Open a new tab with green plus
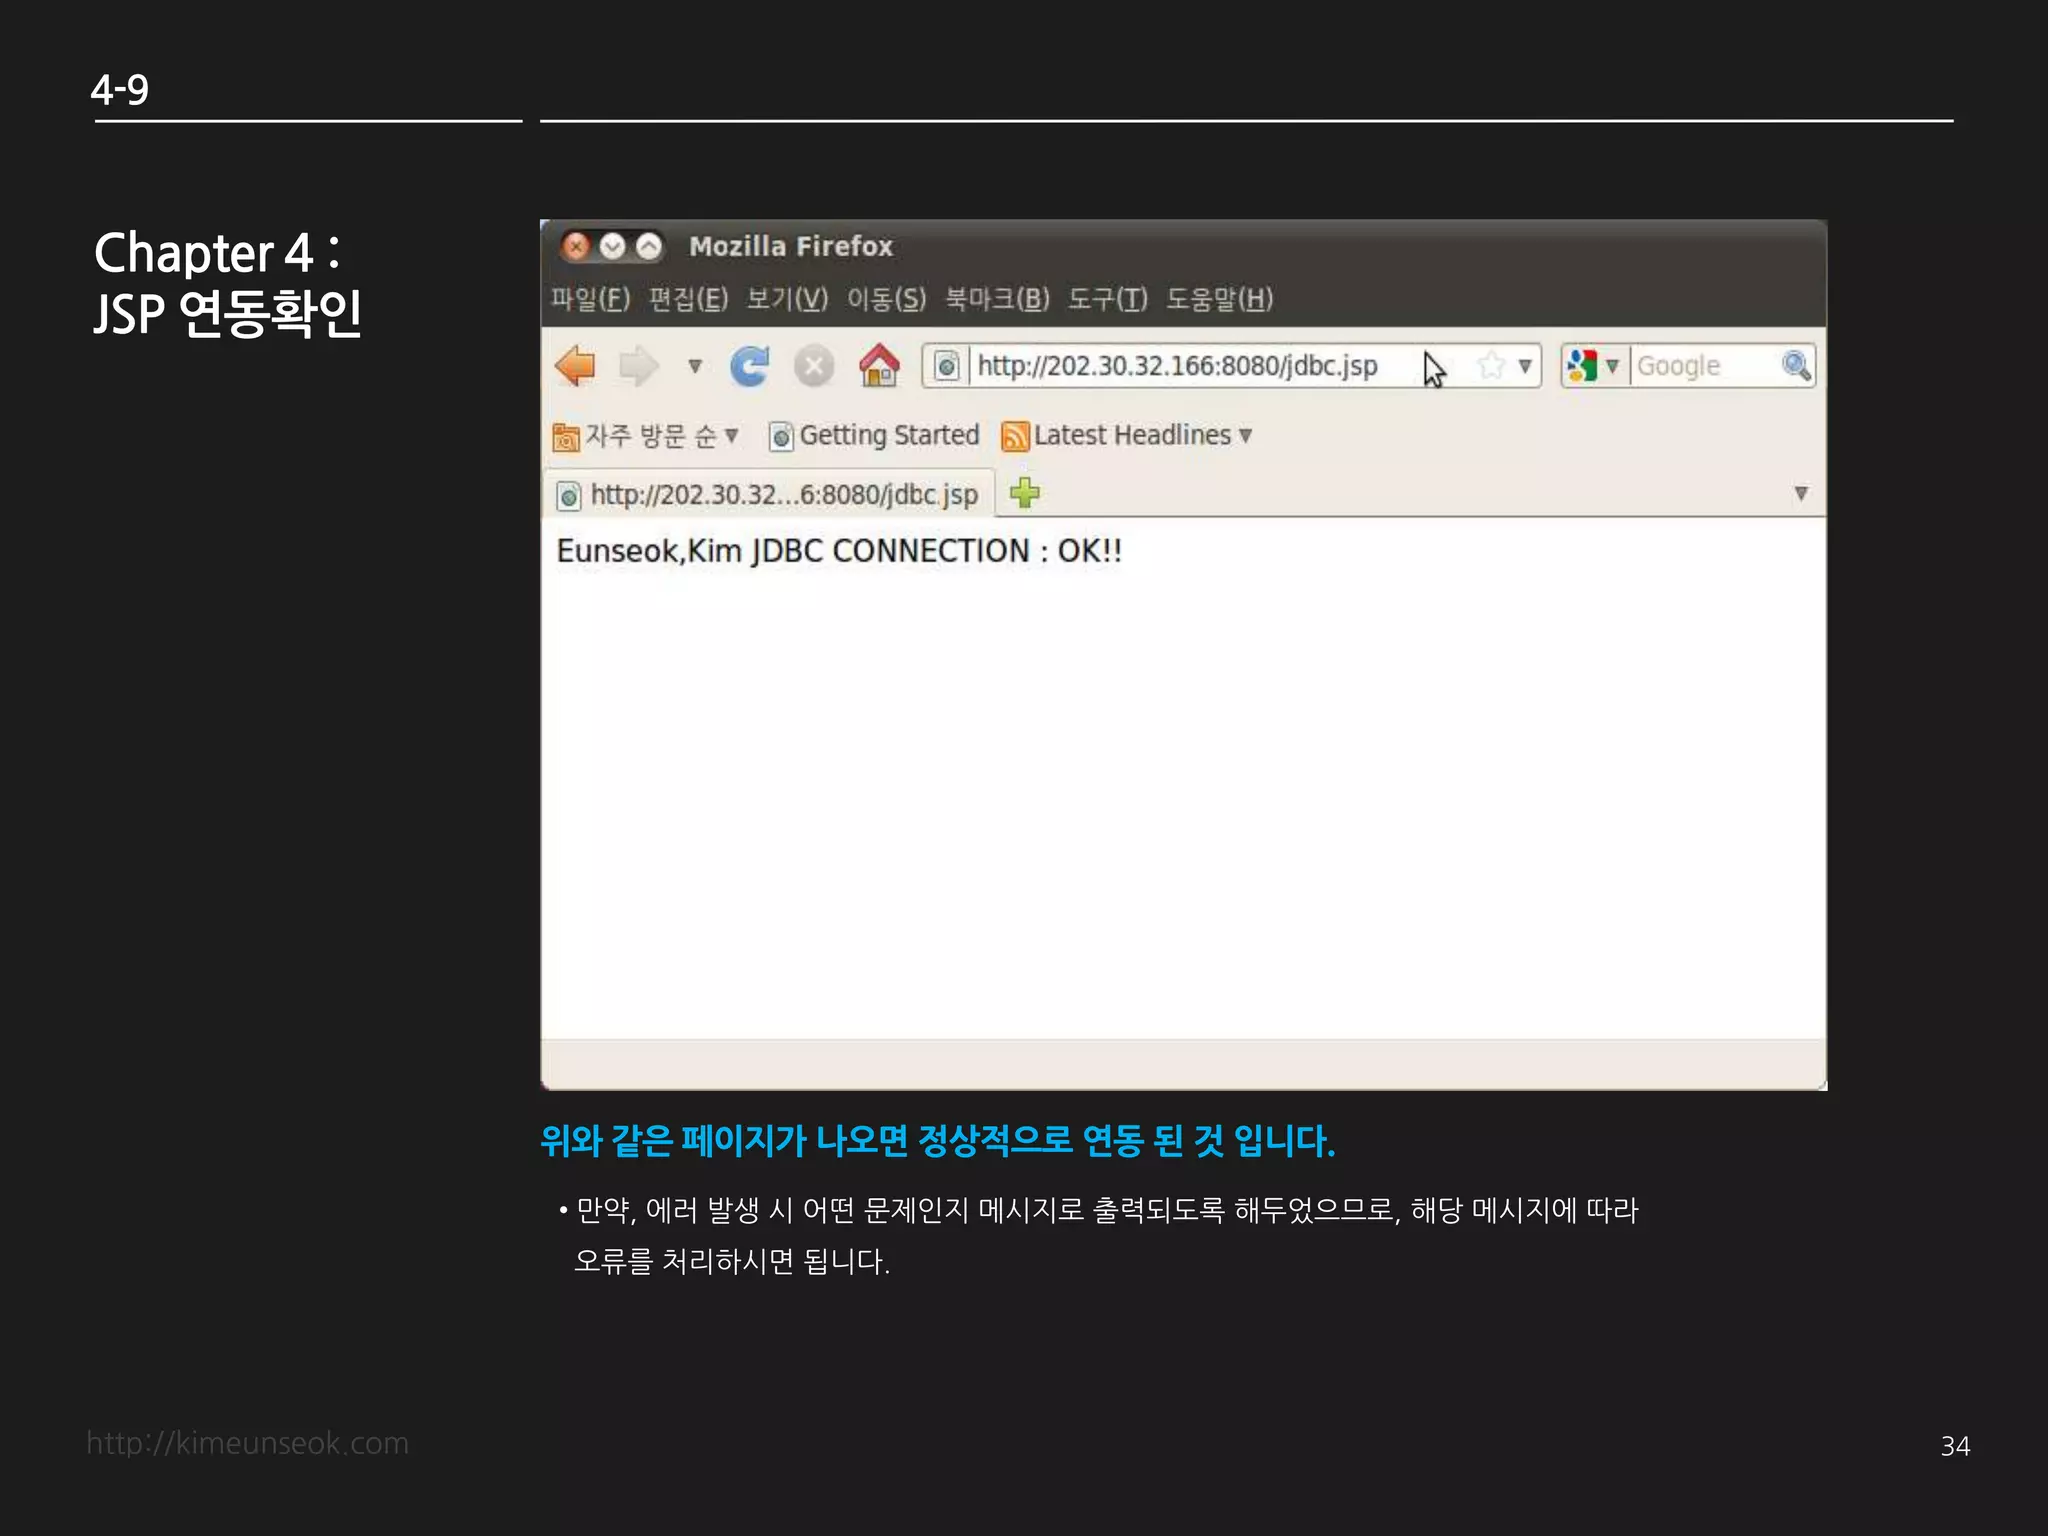 pos(1025,492)
